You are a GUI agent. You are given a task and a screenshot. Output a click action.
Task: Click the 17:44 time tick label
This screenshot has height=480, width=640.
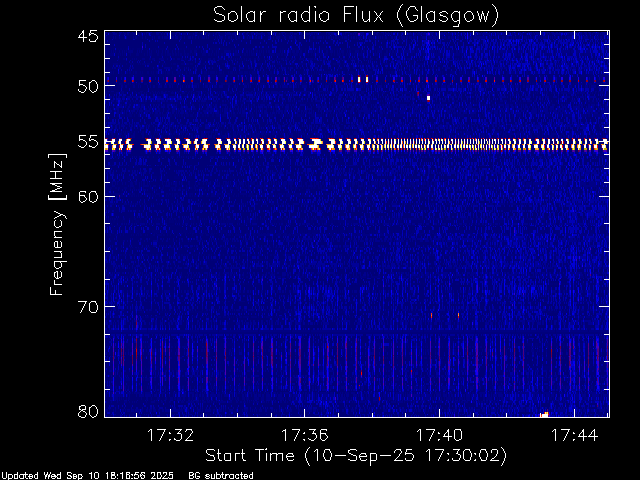click(x=575, y=435)
